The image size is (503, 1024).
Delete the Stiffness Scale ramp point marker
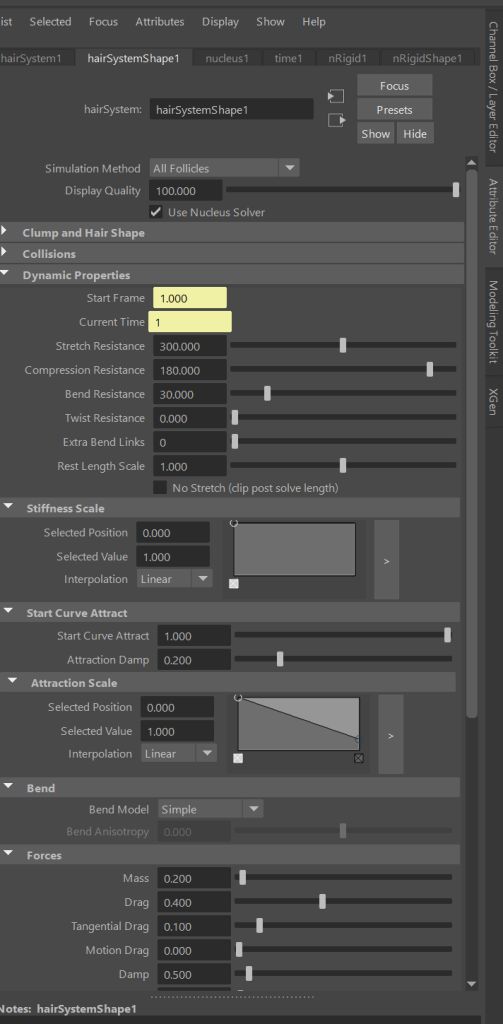(x=234, y=583)
